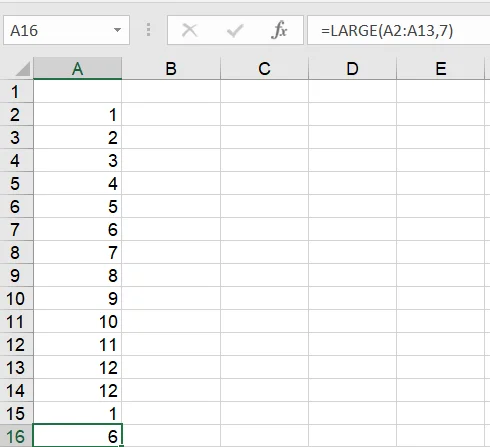The width and height of the screenshot is (490, 447).
Task: Select column E header
Action: point(441,69)
